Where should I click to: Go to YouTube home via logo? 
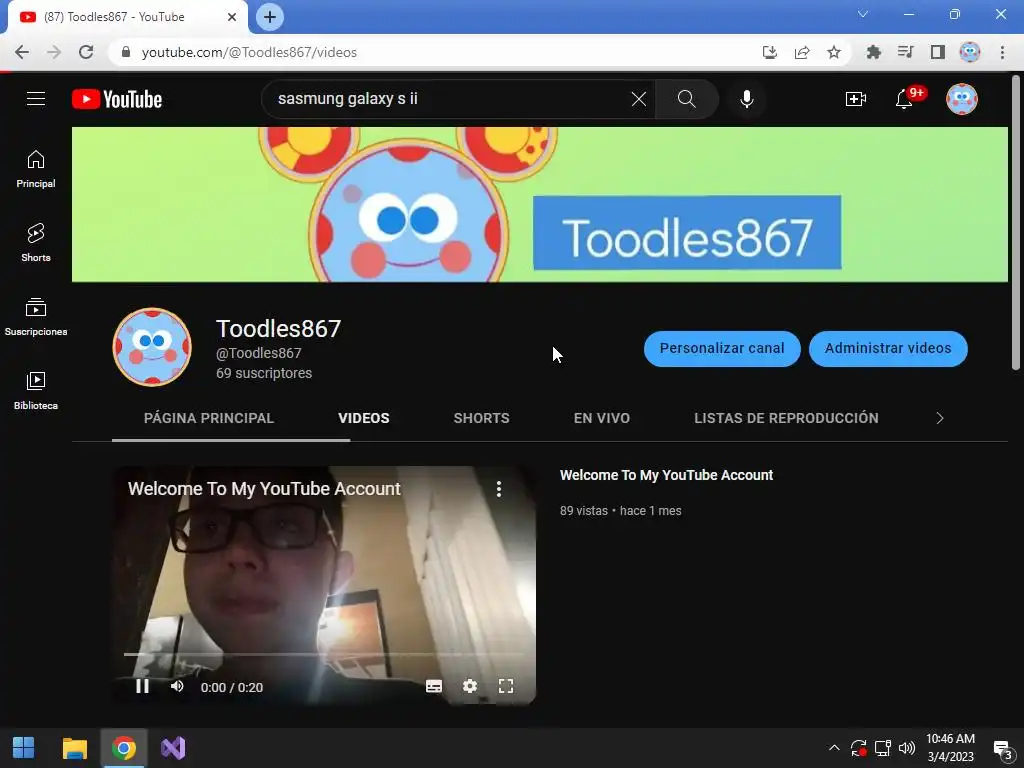click(x=117, y=99)
